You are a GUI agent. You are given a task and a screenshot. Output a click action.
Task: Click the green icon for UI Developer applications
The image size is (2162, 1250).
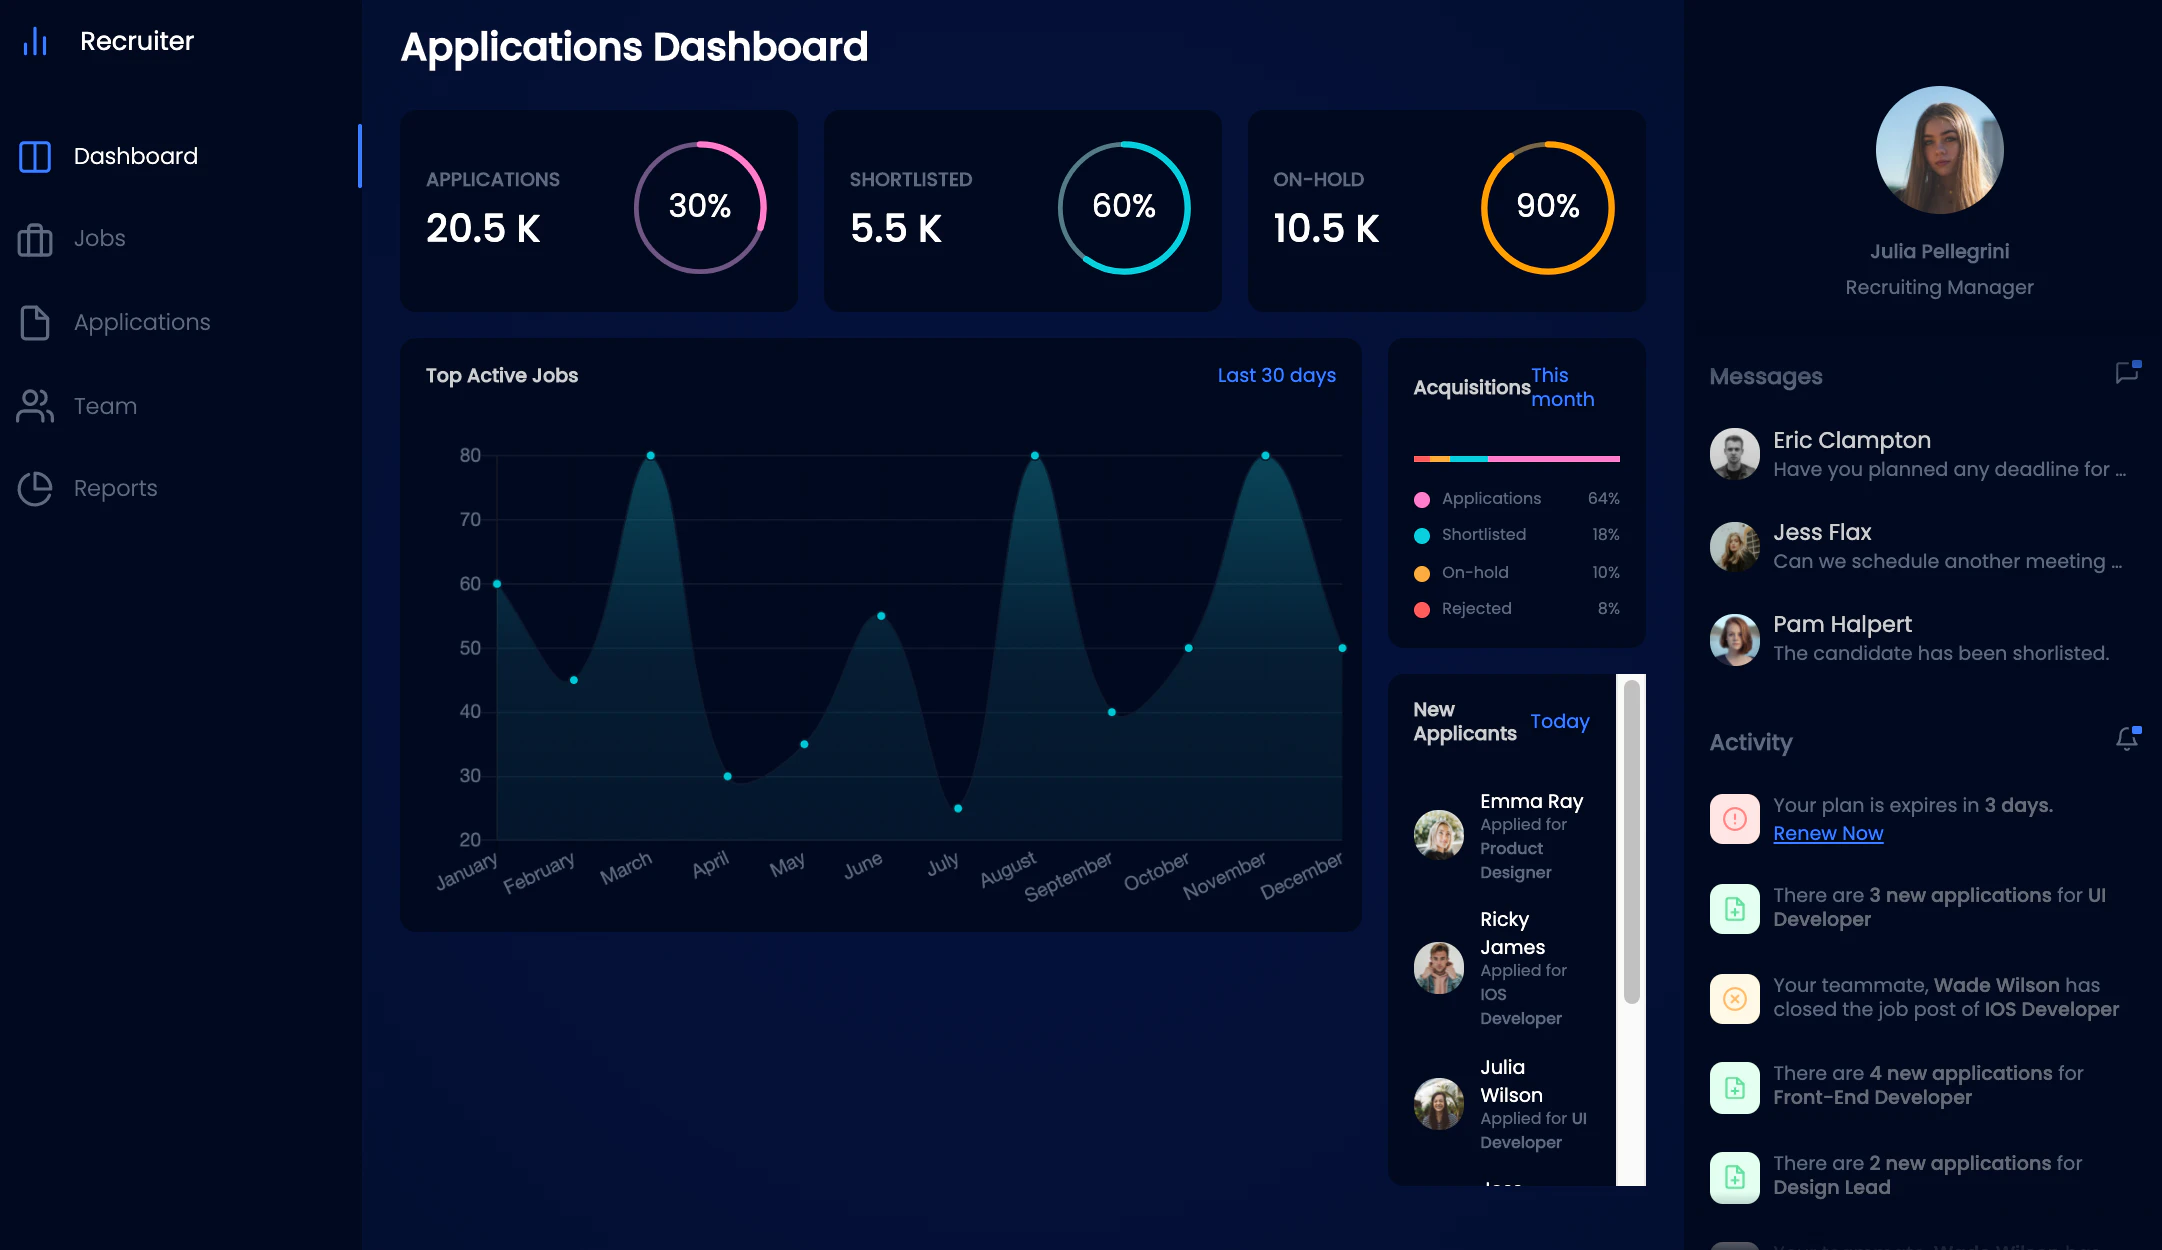(x=1735, y=909)
